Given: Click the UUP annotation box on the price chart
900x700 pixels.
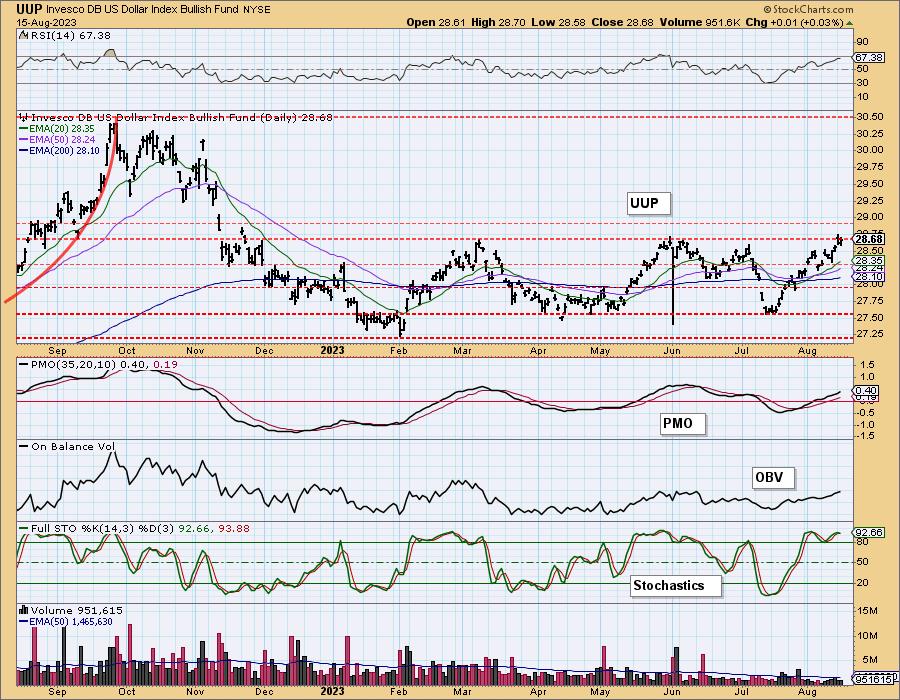Looking at the screenshot, I should pos(649,203).
